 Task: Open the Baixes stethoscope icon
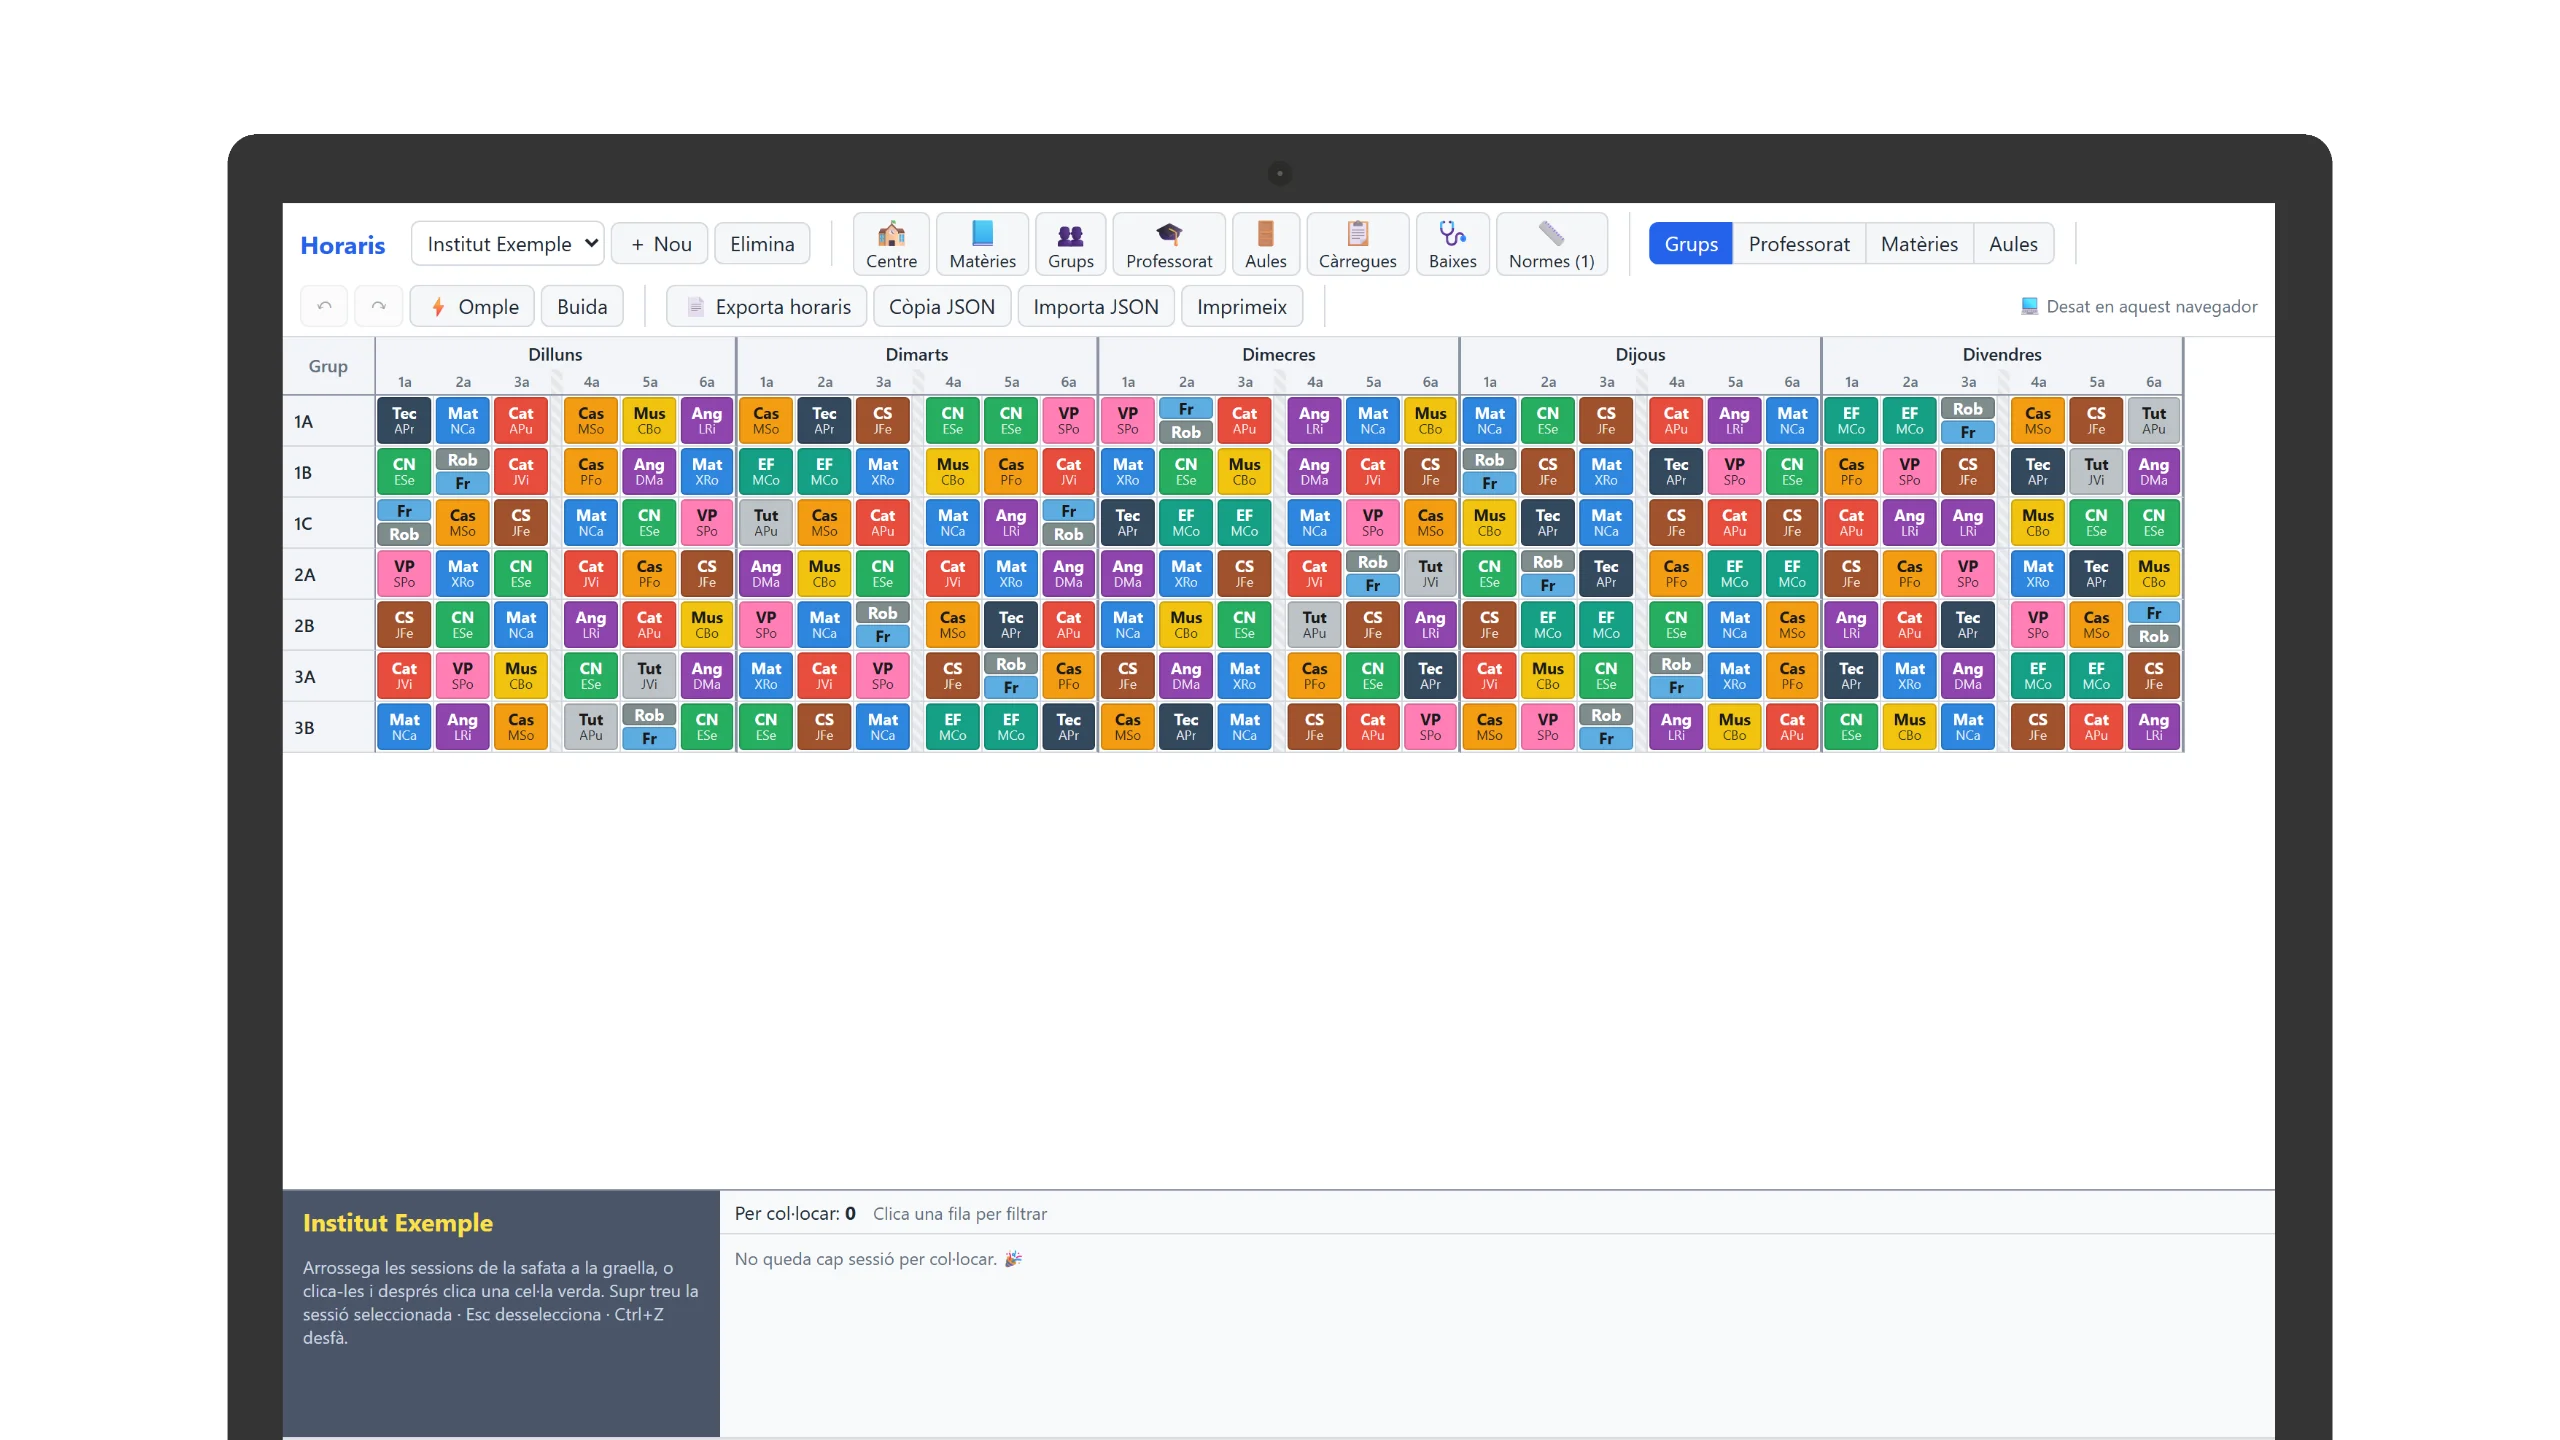tap(1452, 244)
